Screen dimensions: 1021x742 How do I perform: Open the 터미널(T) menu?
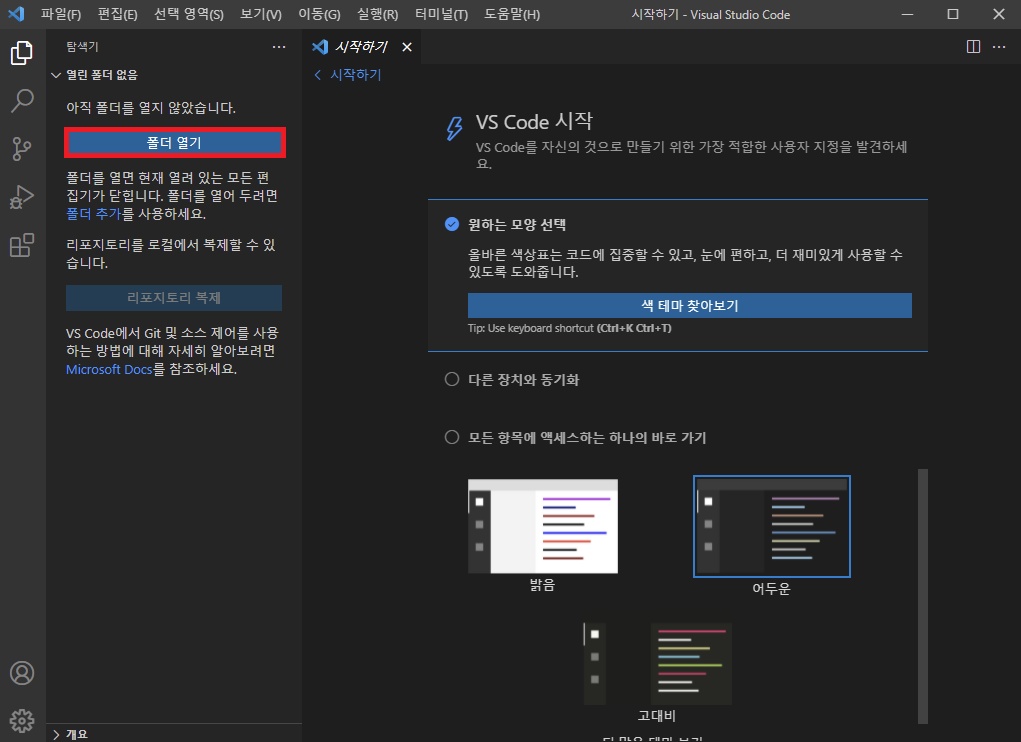[441, 14]
